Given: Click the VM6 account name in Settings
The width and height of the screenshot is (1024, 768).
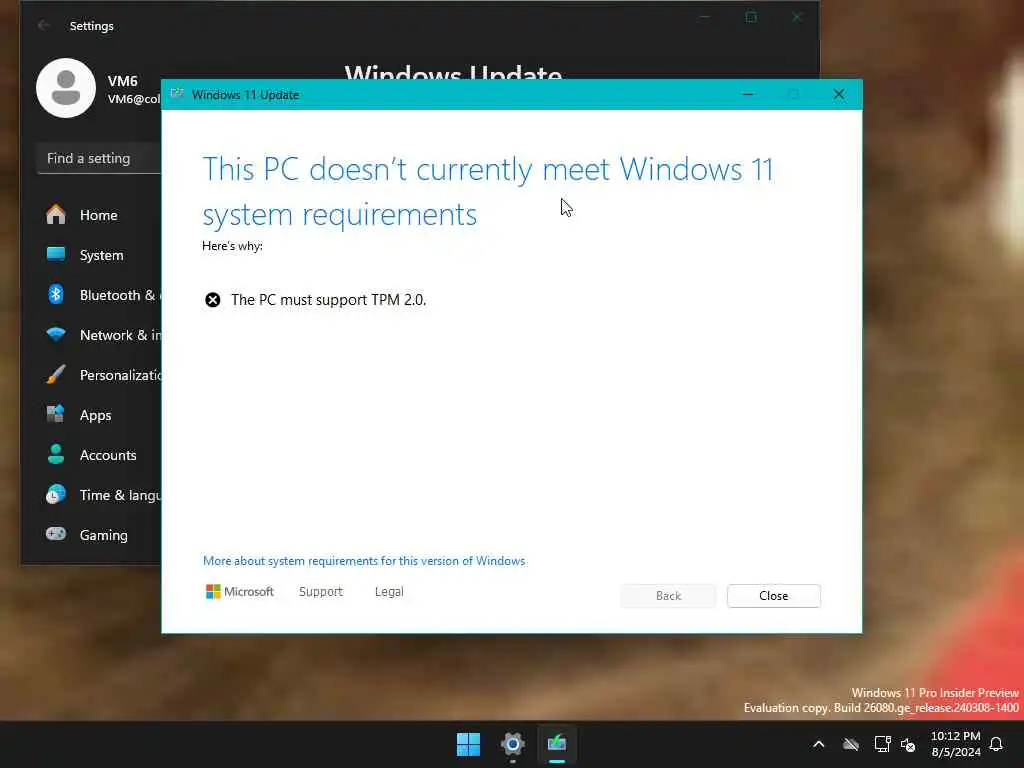Looking at the screenshot, I should tap(123, 81).
